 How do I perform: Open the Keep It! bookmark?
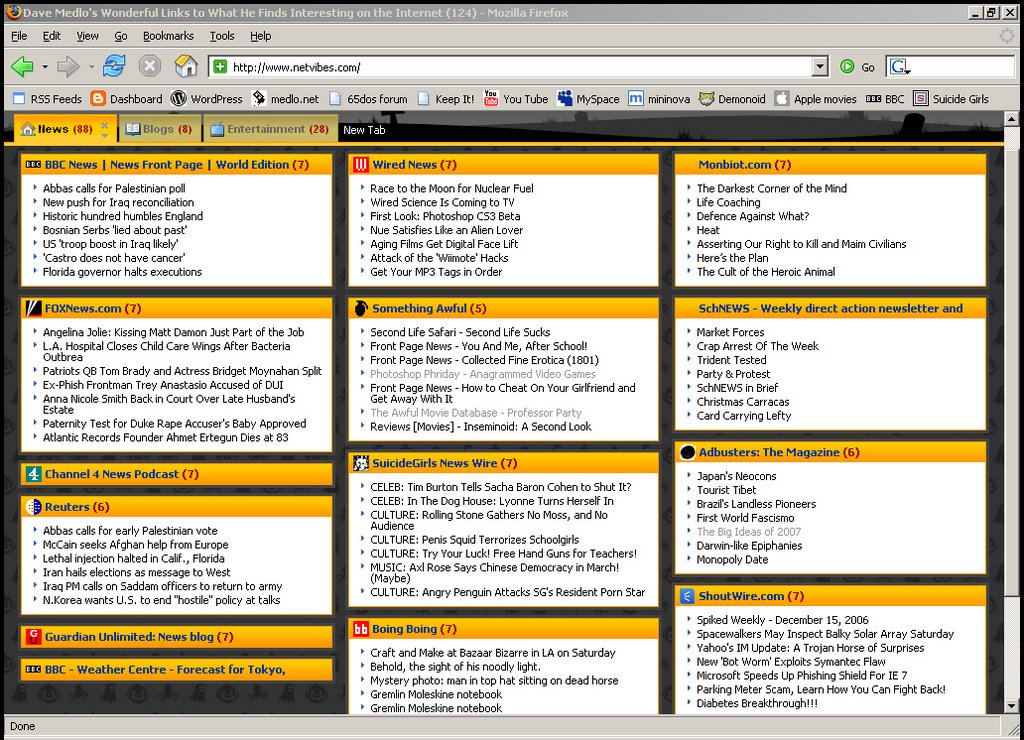[446, 99]
